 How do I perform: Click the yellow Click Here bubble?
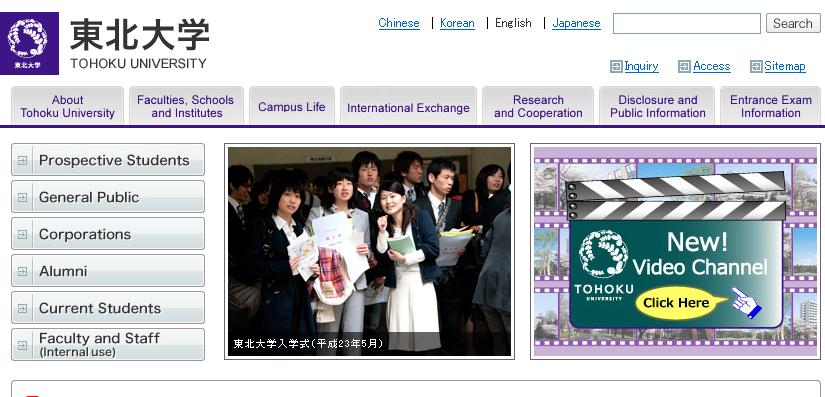[679, 303]
